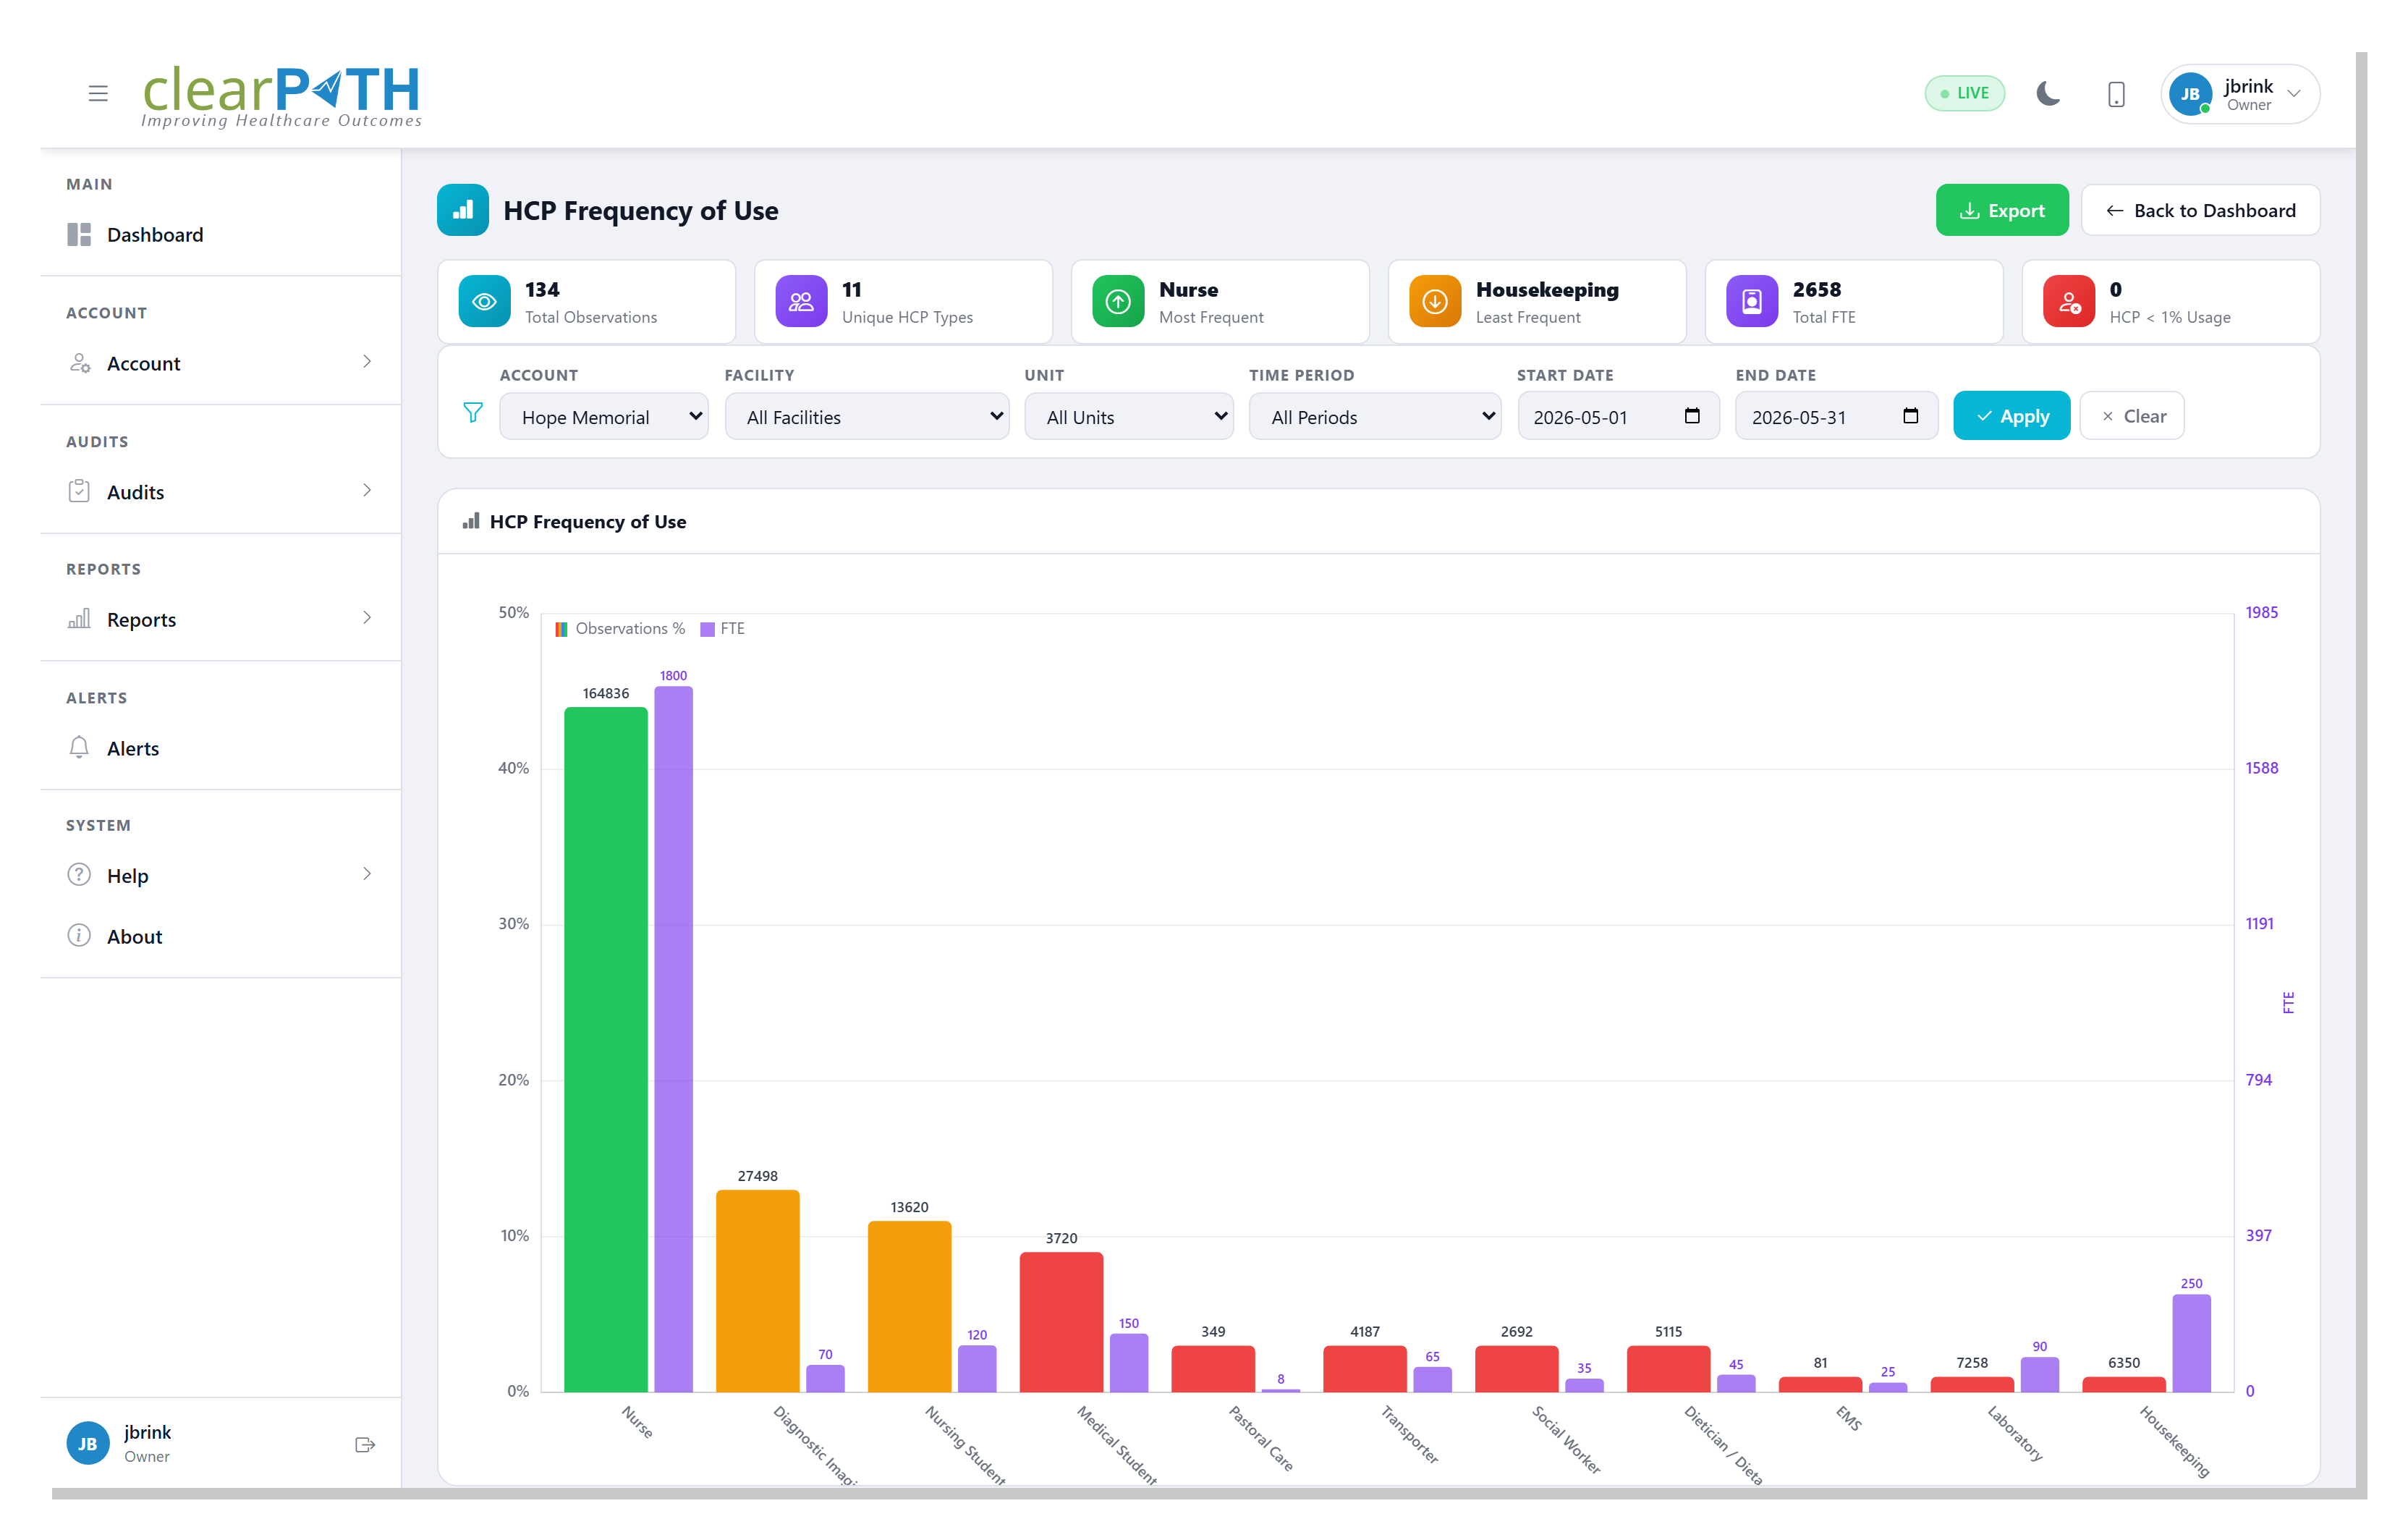Click the Diagnostic Imaging orange bar 27498

[758, 1291]
